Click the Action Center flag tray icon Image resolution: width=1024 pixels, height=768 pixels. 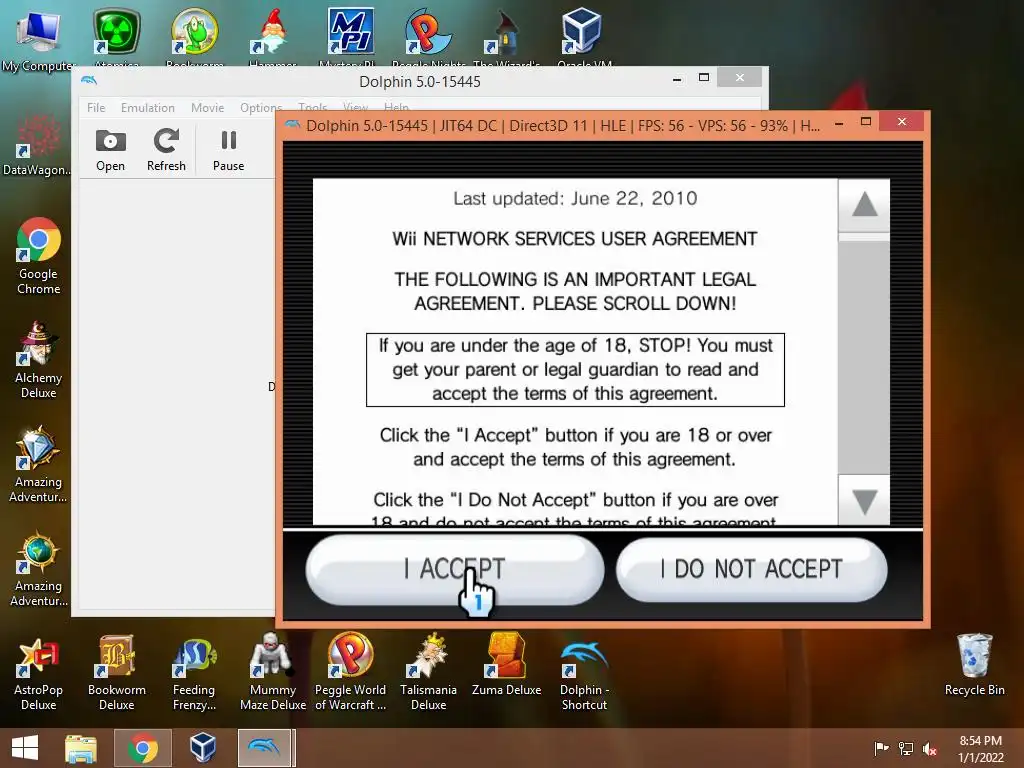coord(882,748)
